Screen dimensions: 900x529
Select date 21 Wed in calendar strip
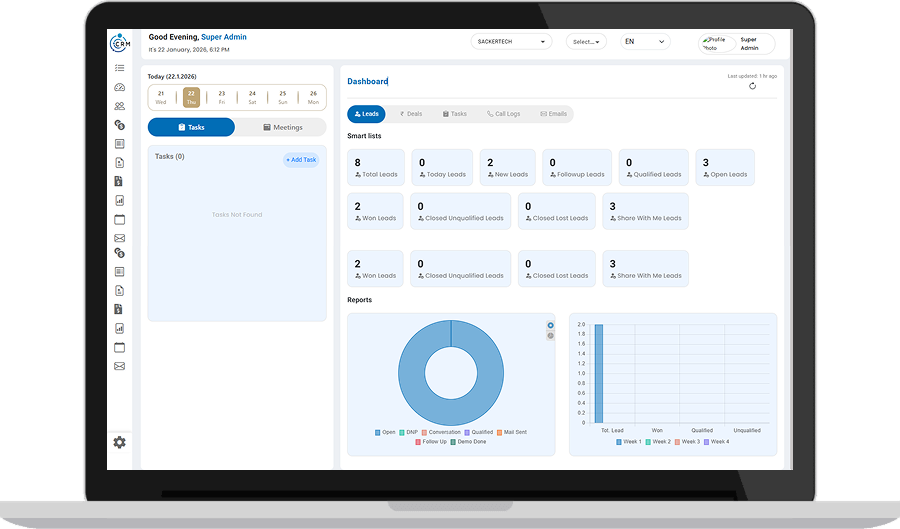[161, 98]
